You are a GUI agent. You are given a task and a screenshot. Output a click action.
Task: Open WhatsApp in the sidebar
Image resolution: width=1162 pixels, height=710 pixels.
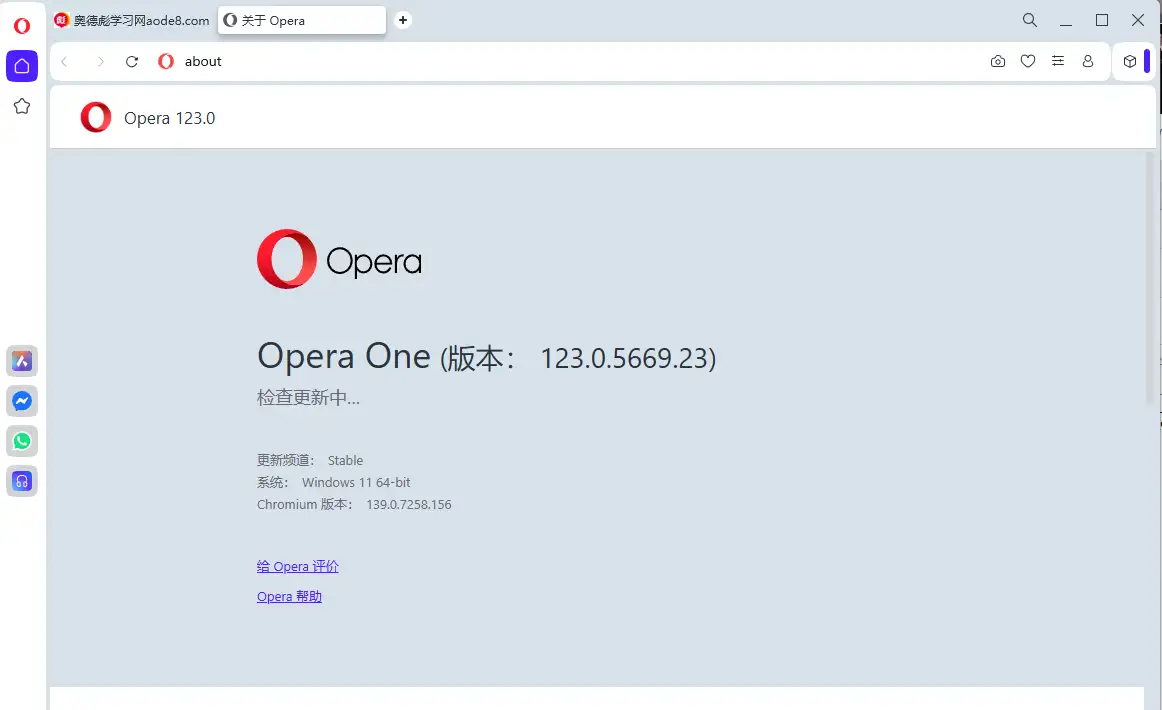tap(22, 441)
